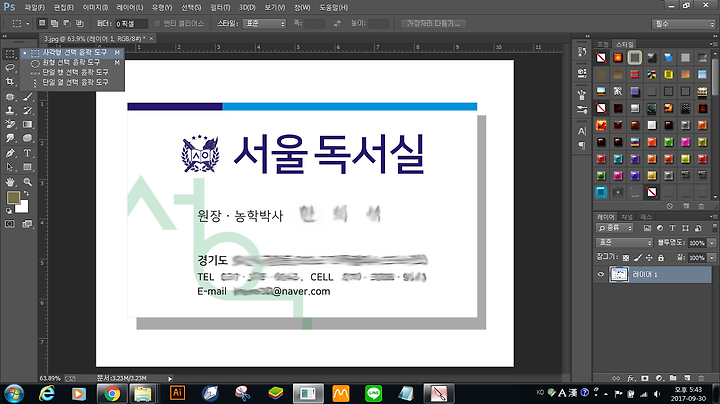Open the LINE app from taskbar
This screenshot has height=404, width=720.
pos(373,393)
